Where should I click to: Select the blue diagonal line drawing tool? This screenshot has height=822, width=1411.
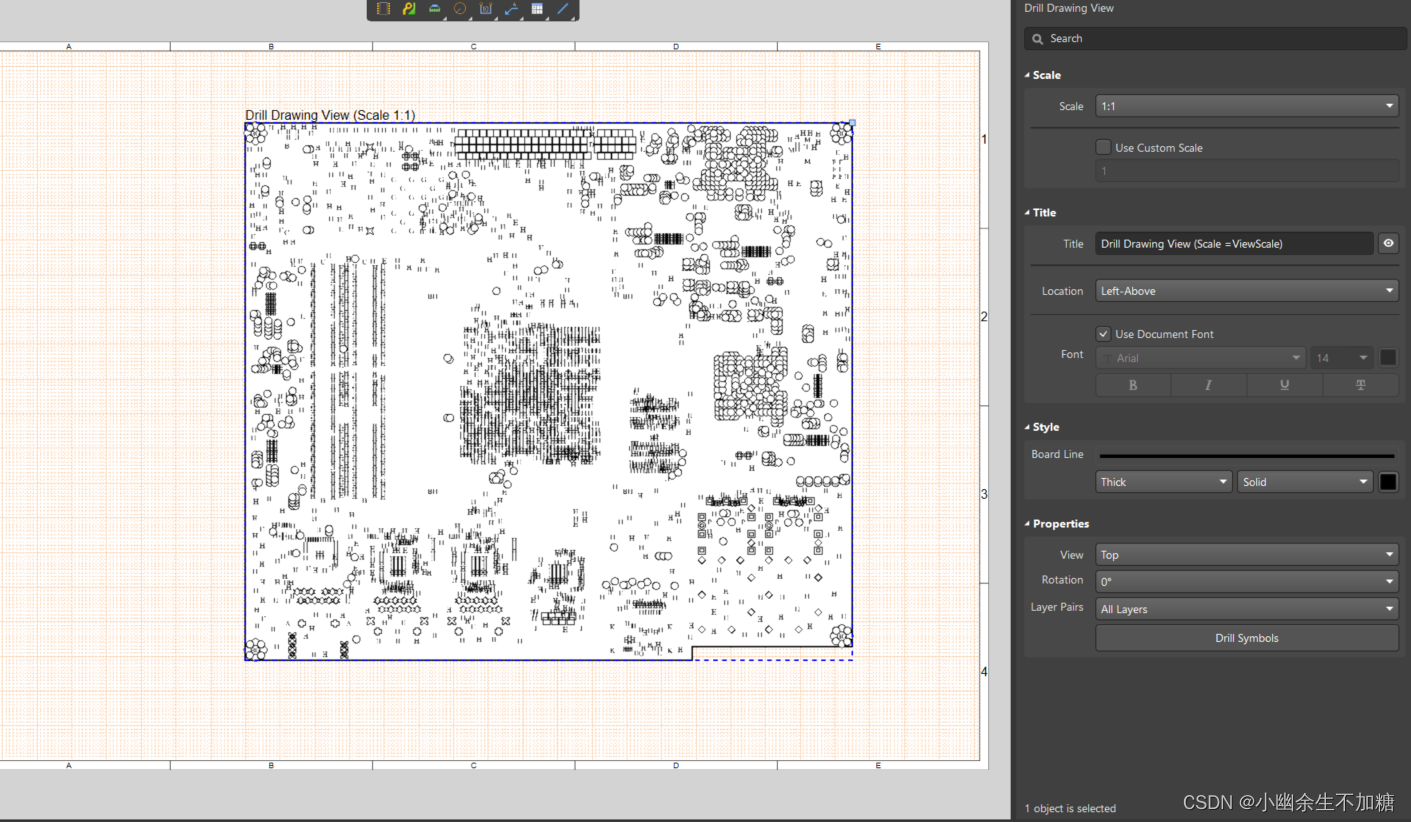pos(563,9)
